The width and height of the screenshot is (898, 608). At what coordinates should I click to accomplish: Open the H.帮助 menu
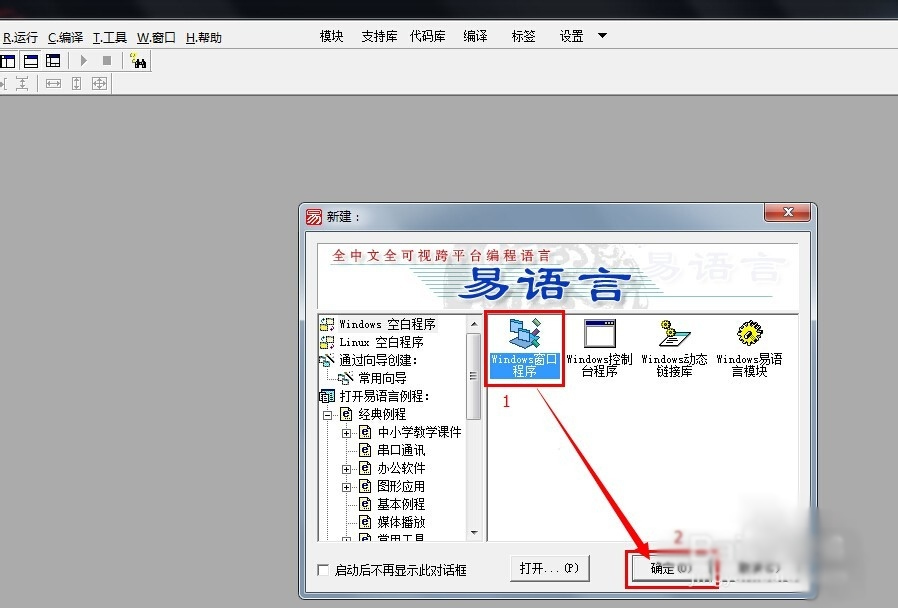[203, 38]
